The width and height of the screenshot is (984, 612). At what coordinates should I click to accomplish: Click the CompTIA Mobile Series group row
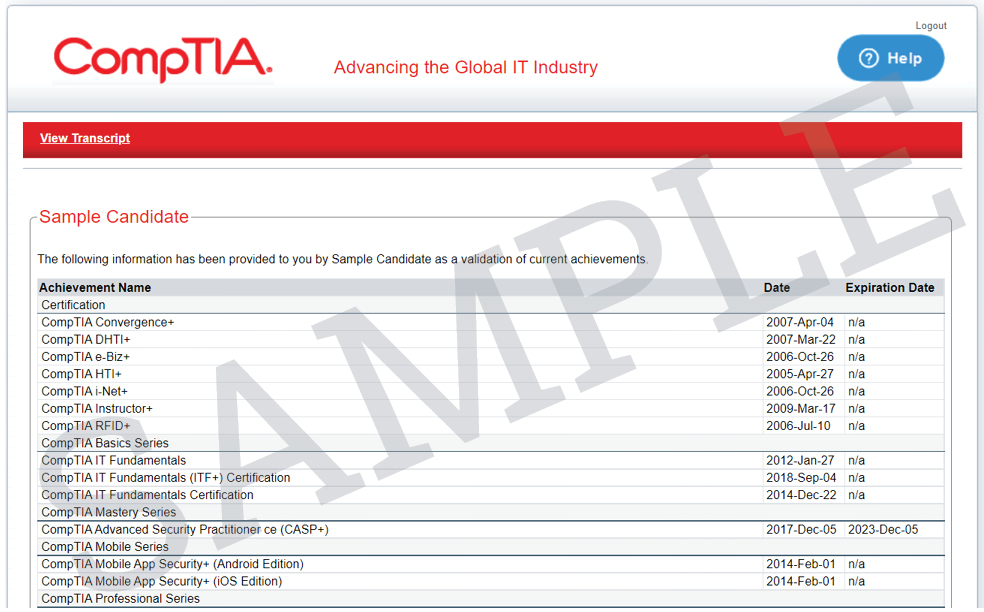tap(491, 547)
